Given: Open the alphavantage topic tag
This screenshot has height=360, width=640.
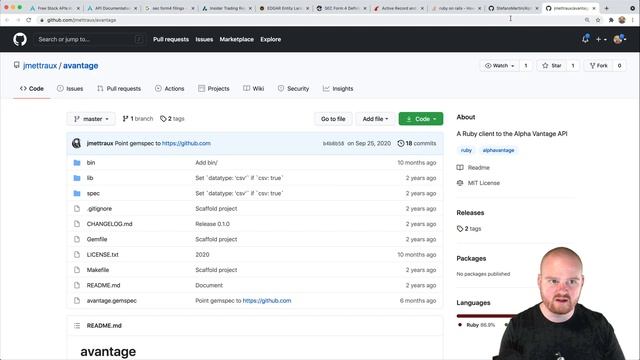Looking at the screenshot, I should pyautogui.click(x=498, y=150).
